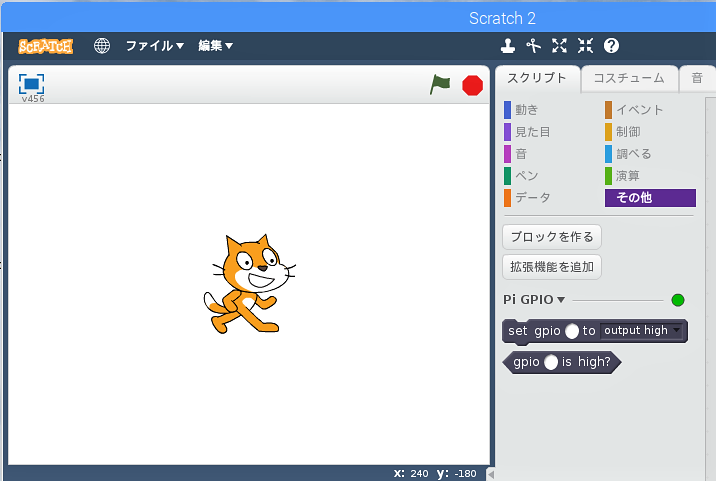Select the cat sprite on stage

(x=249, y=284)
